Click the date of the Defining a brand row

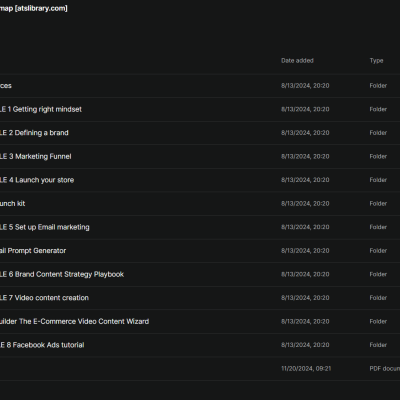pos(305,133)
